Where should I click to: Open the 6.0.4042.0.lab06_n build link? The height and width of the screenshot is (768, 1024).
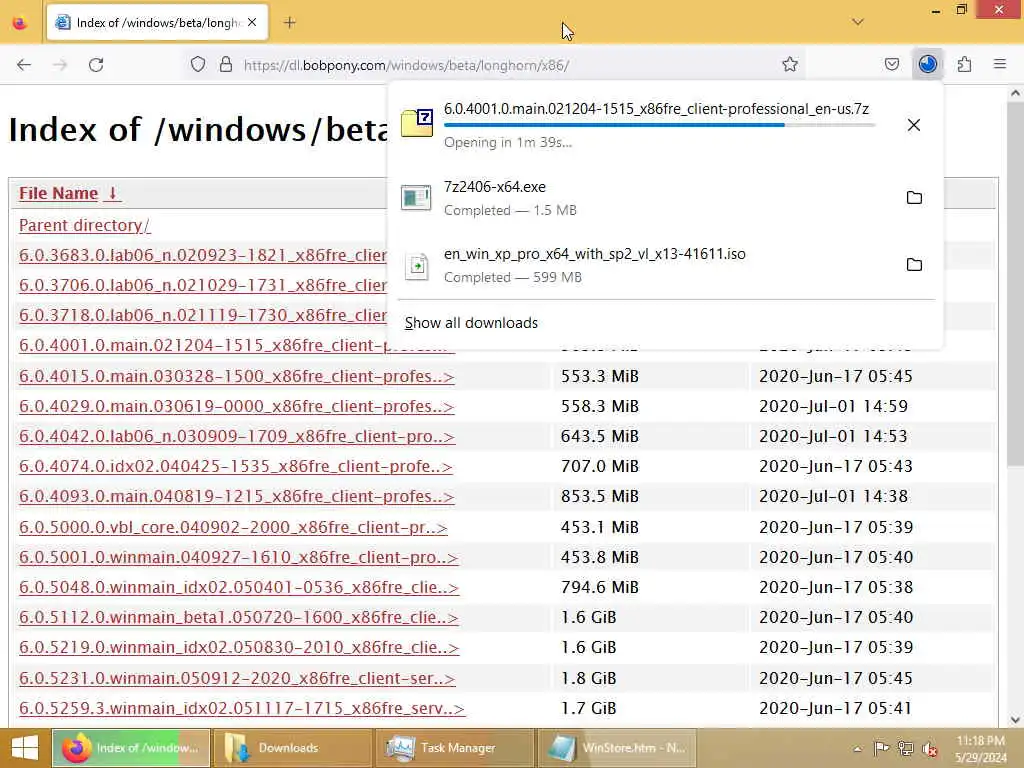coord(236,436)
